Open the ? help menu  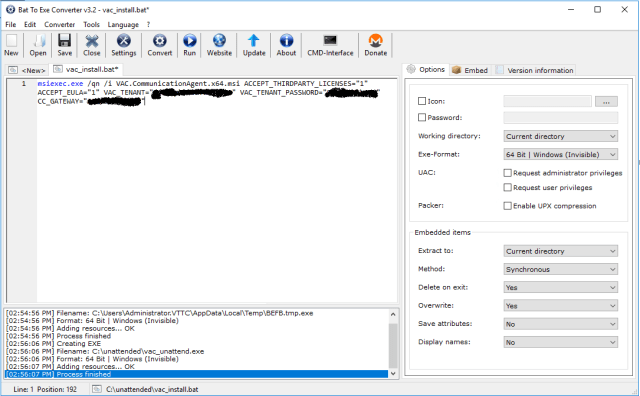149,24
